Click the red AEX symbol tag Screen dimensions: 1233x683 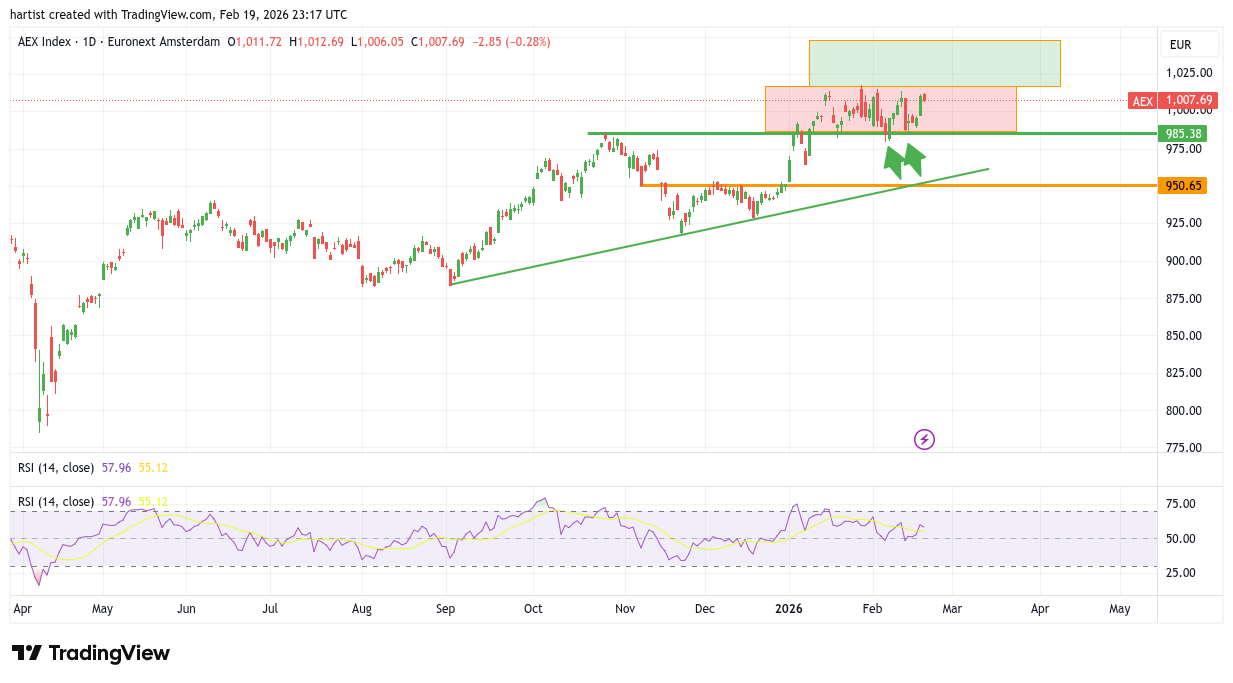point(1142,100)
